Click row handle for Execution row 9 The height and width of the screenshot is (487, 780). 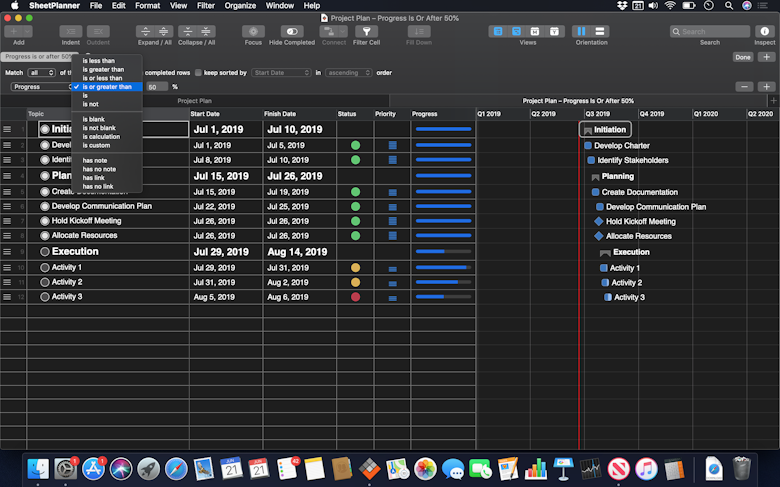[7, 252]
